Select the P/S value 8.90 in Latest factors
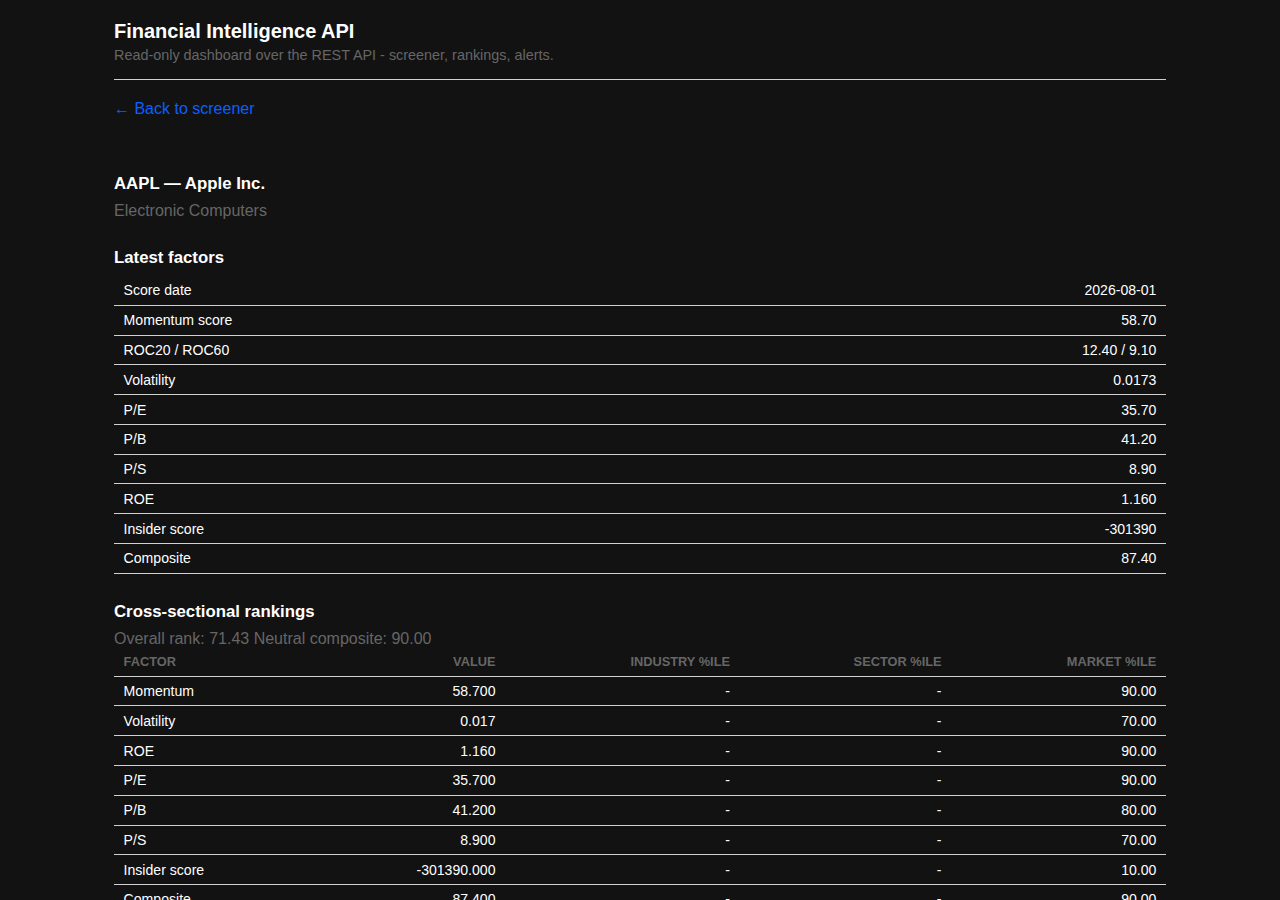Image resolution: width=1280 pixels, height=900 pixels. [x=1142, y=469]
